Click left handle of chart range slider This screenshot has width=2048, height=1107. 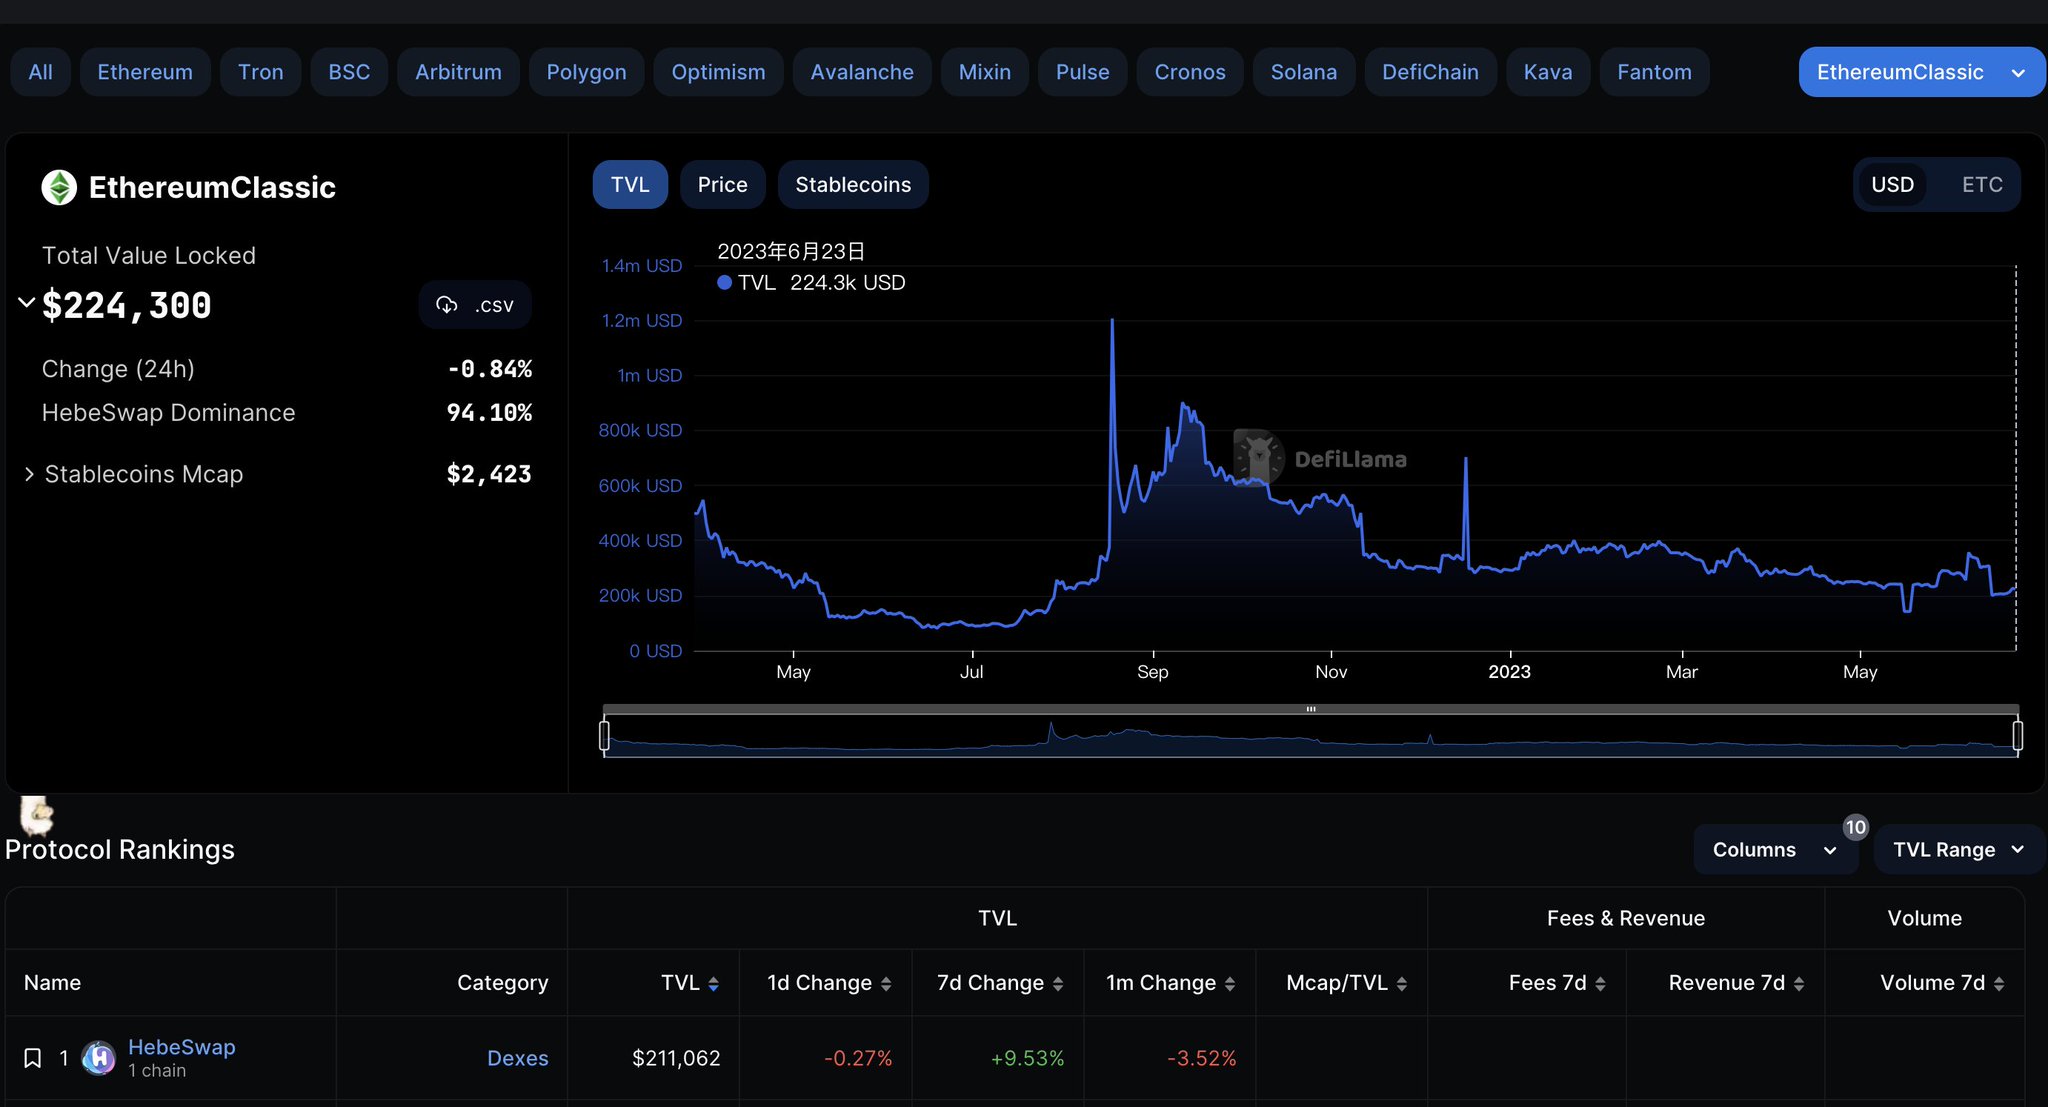click(x=604, y=736)
